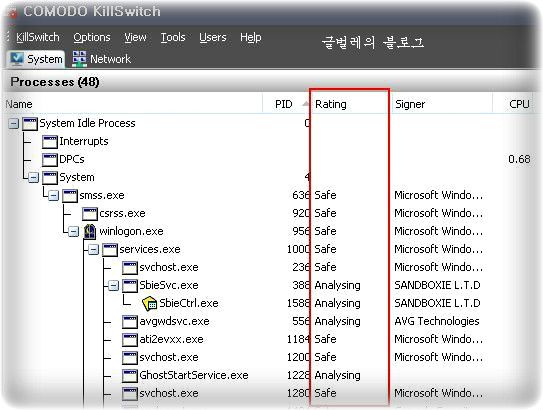Screen dimensions: 543x410
Task: Collapse the services.exe node
Action: tap(94, 249)
